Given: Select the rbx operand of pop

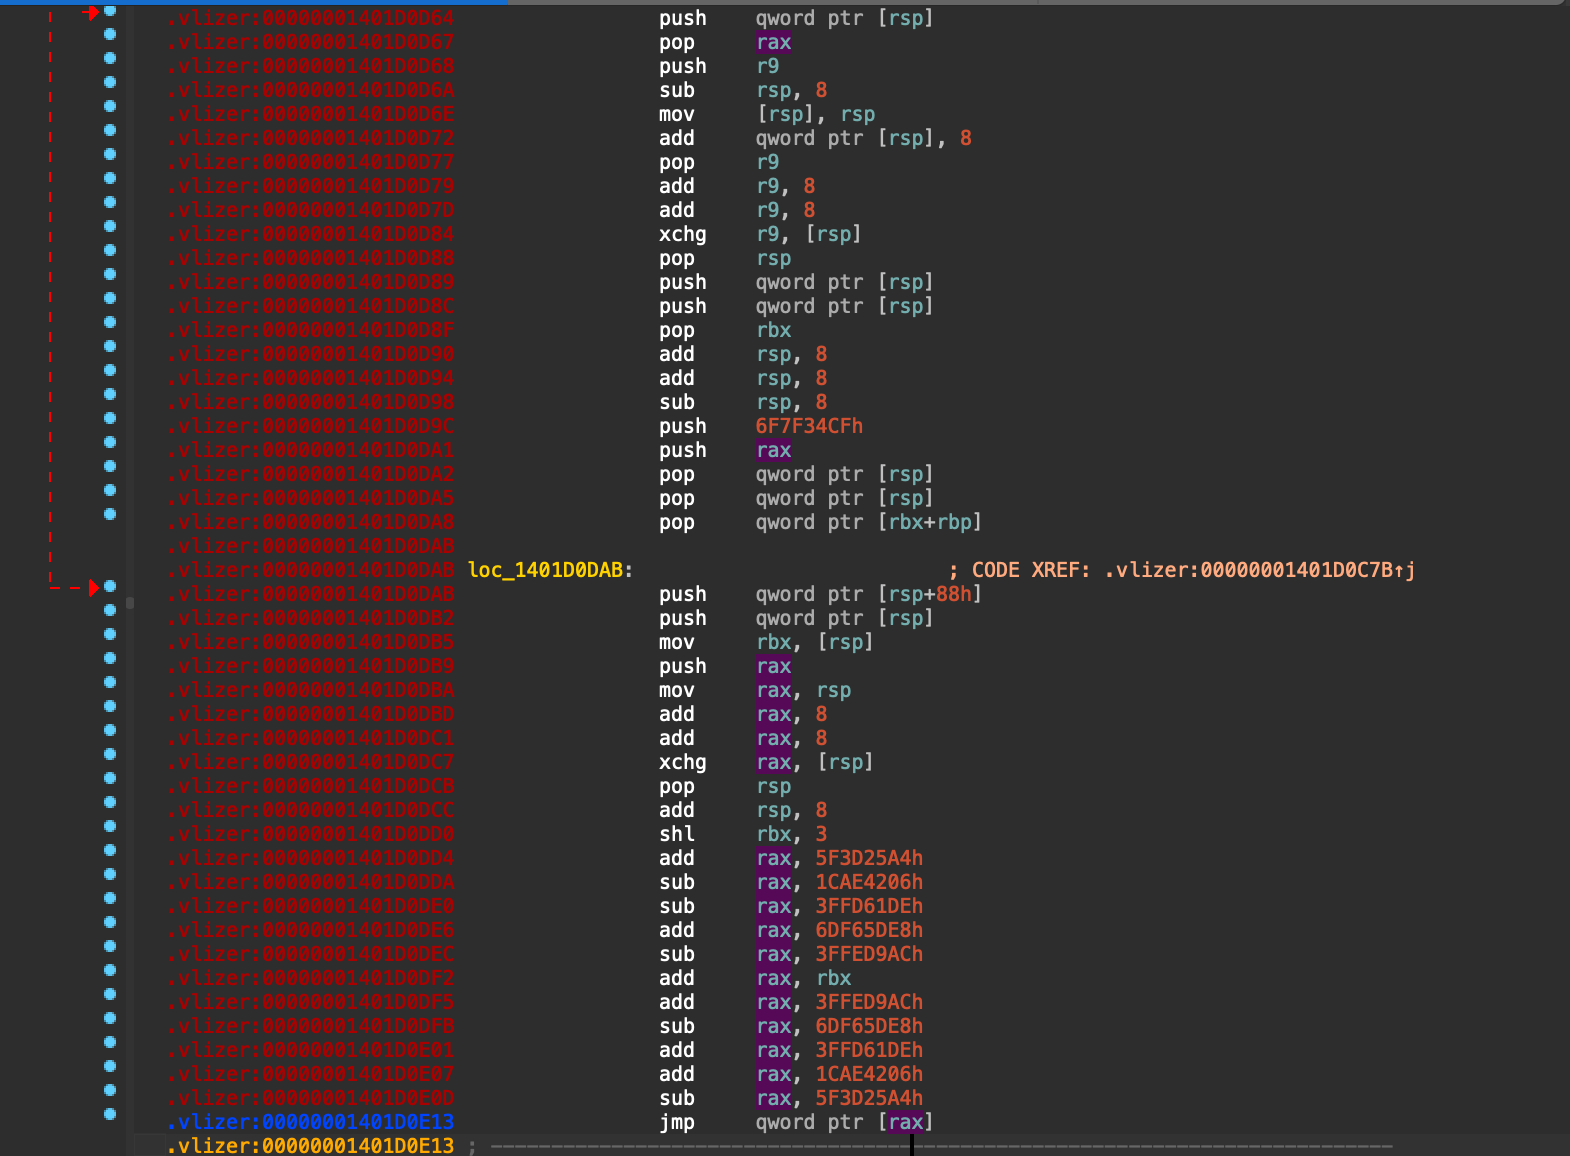Looking at the screenshot, I should pyautogui.click(x=774, y=330).
